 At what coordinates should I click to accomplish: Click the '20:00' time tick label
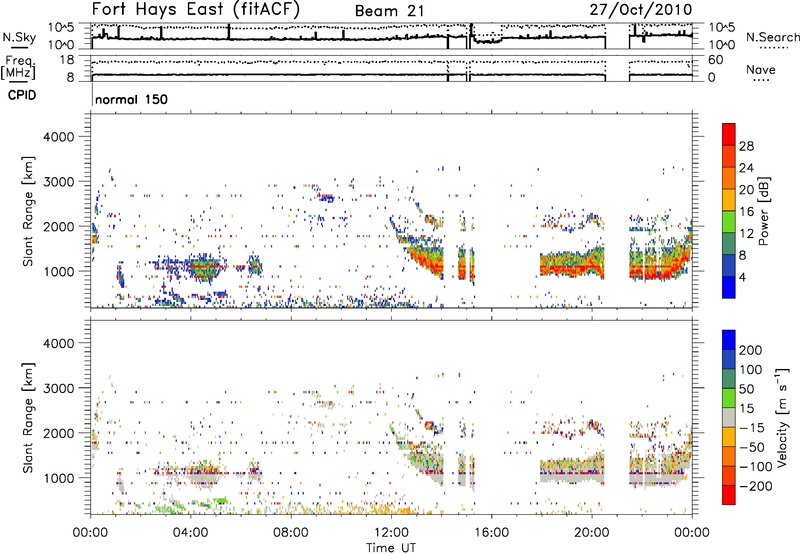point(591,533)
